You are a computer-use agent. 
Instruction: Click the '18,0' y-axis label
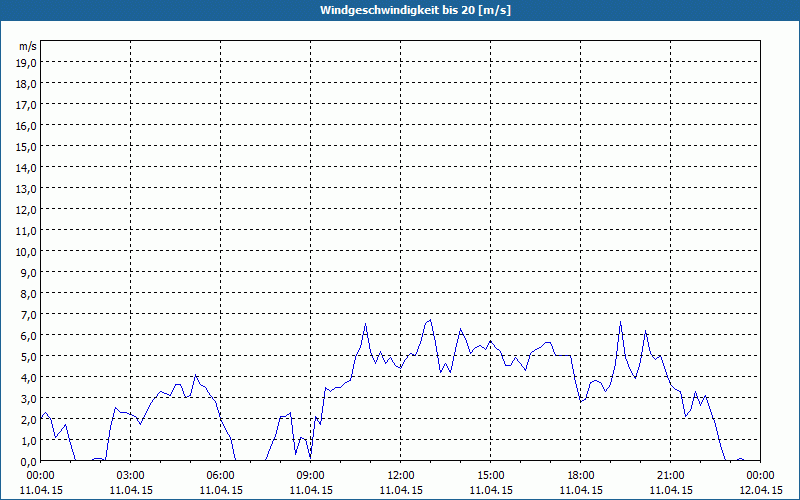26,84
